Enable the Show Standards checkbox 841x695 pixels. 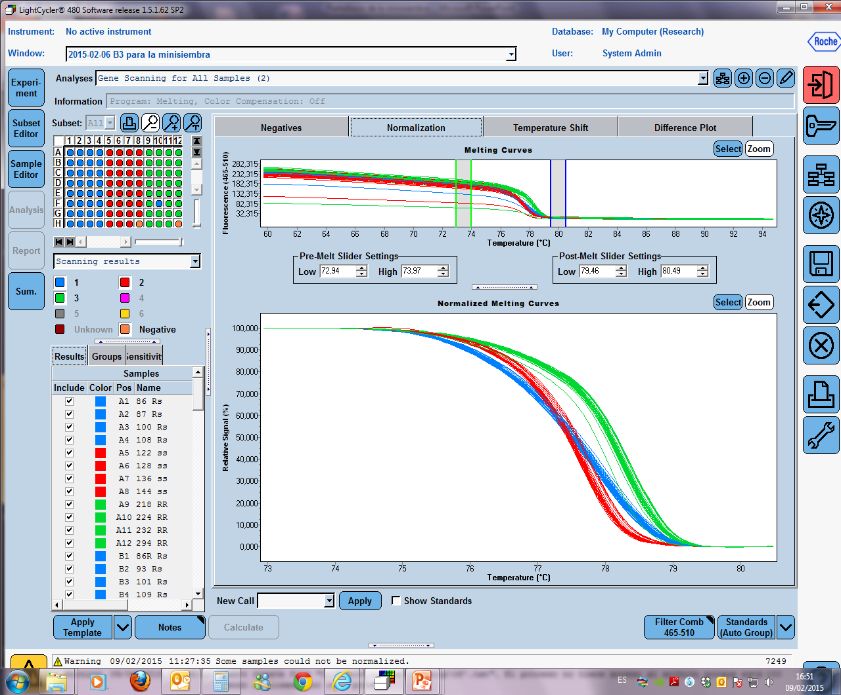tap(396, 601)
